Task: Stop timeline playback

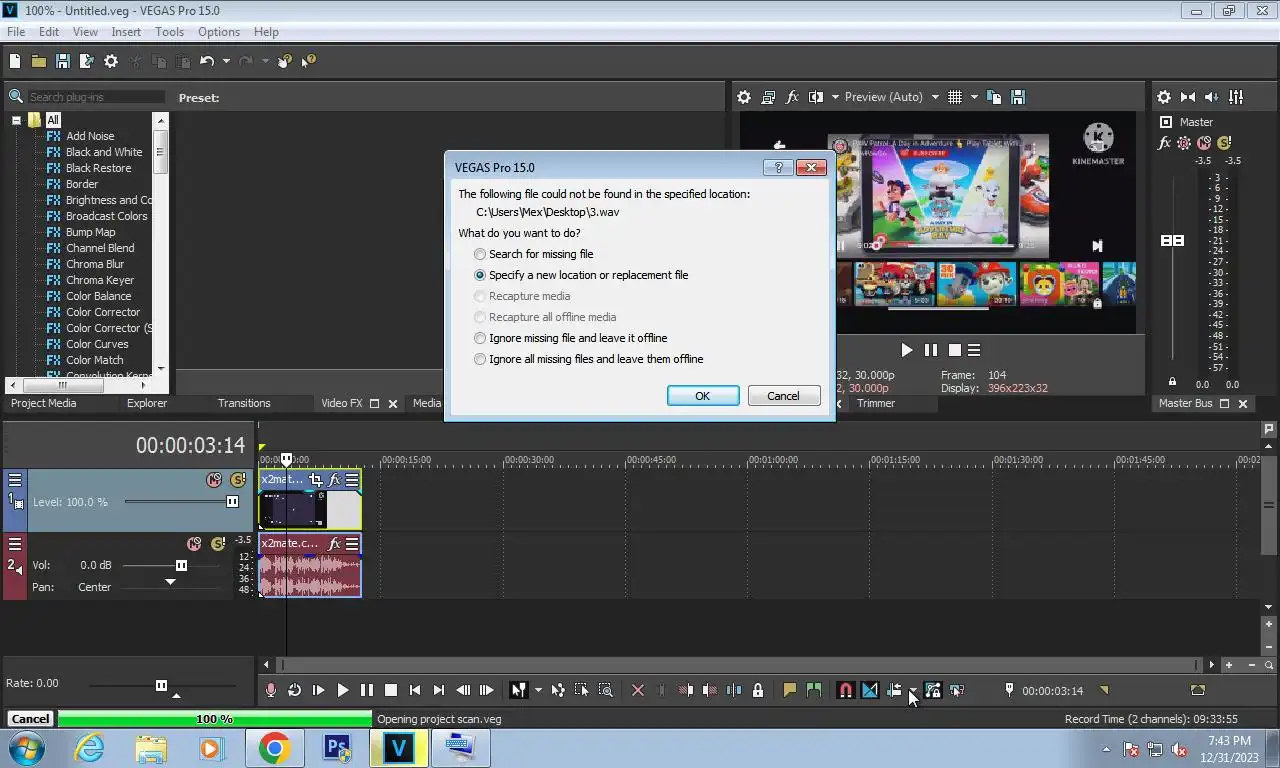Action: [391, 690]
